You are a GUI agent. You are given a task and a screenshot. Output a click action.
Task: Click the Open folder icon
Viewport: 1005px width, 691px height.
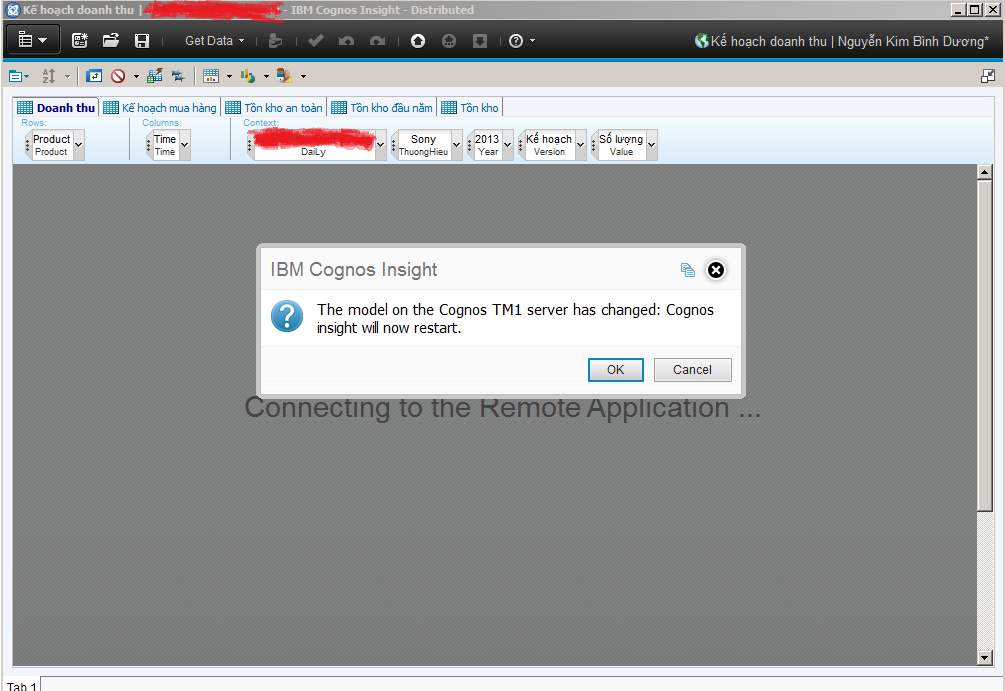111,40
